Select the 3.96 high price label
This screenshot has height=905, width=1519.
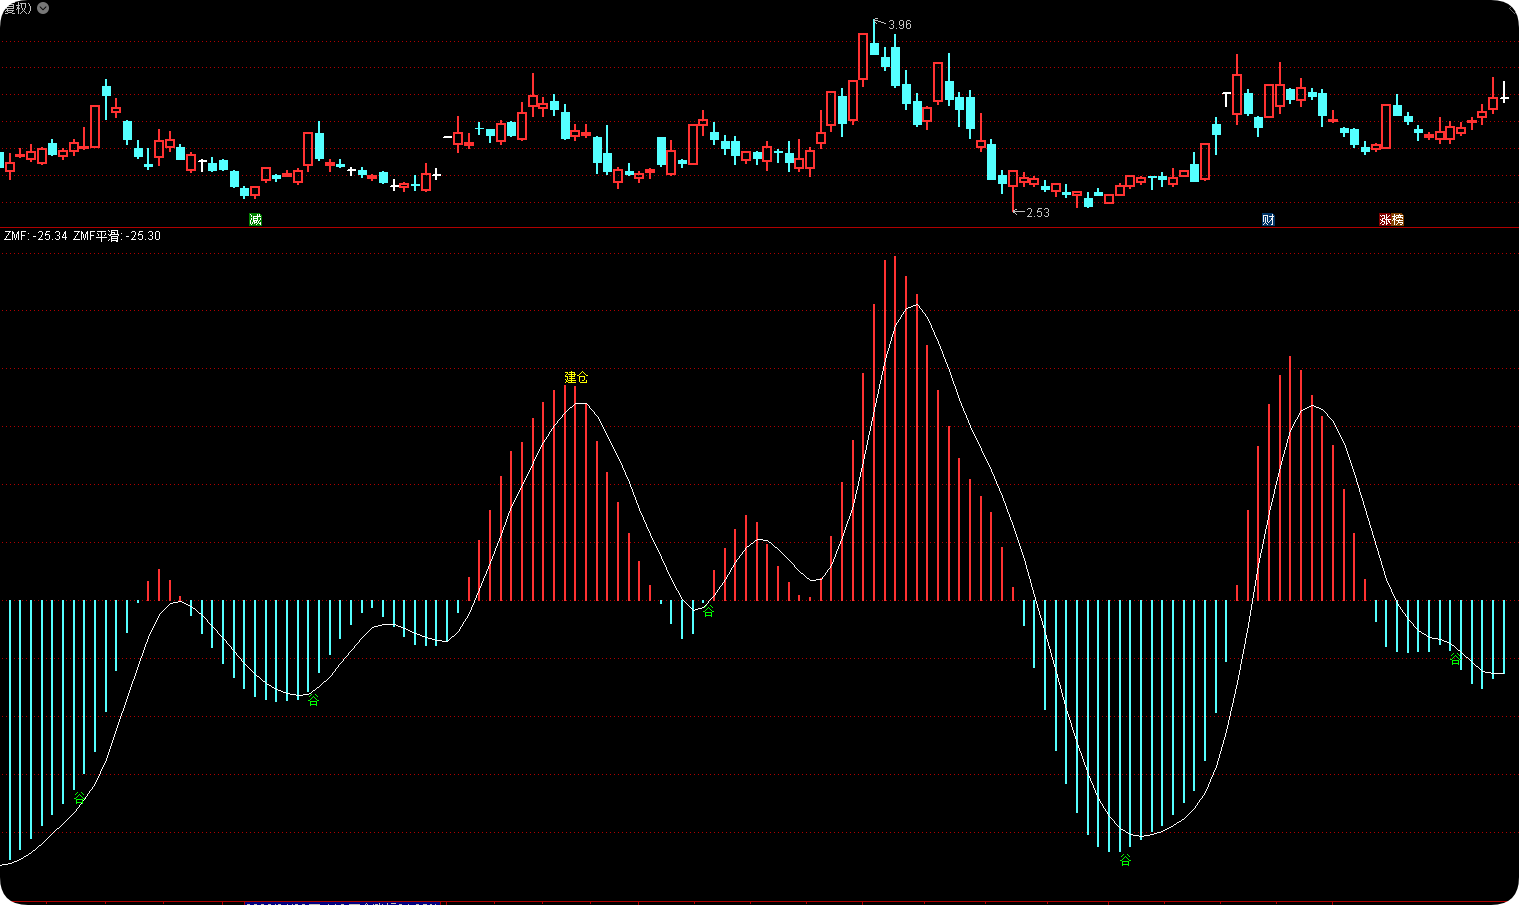[899, 25]
